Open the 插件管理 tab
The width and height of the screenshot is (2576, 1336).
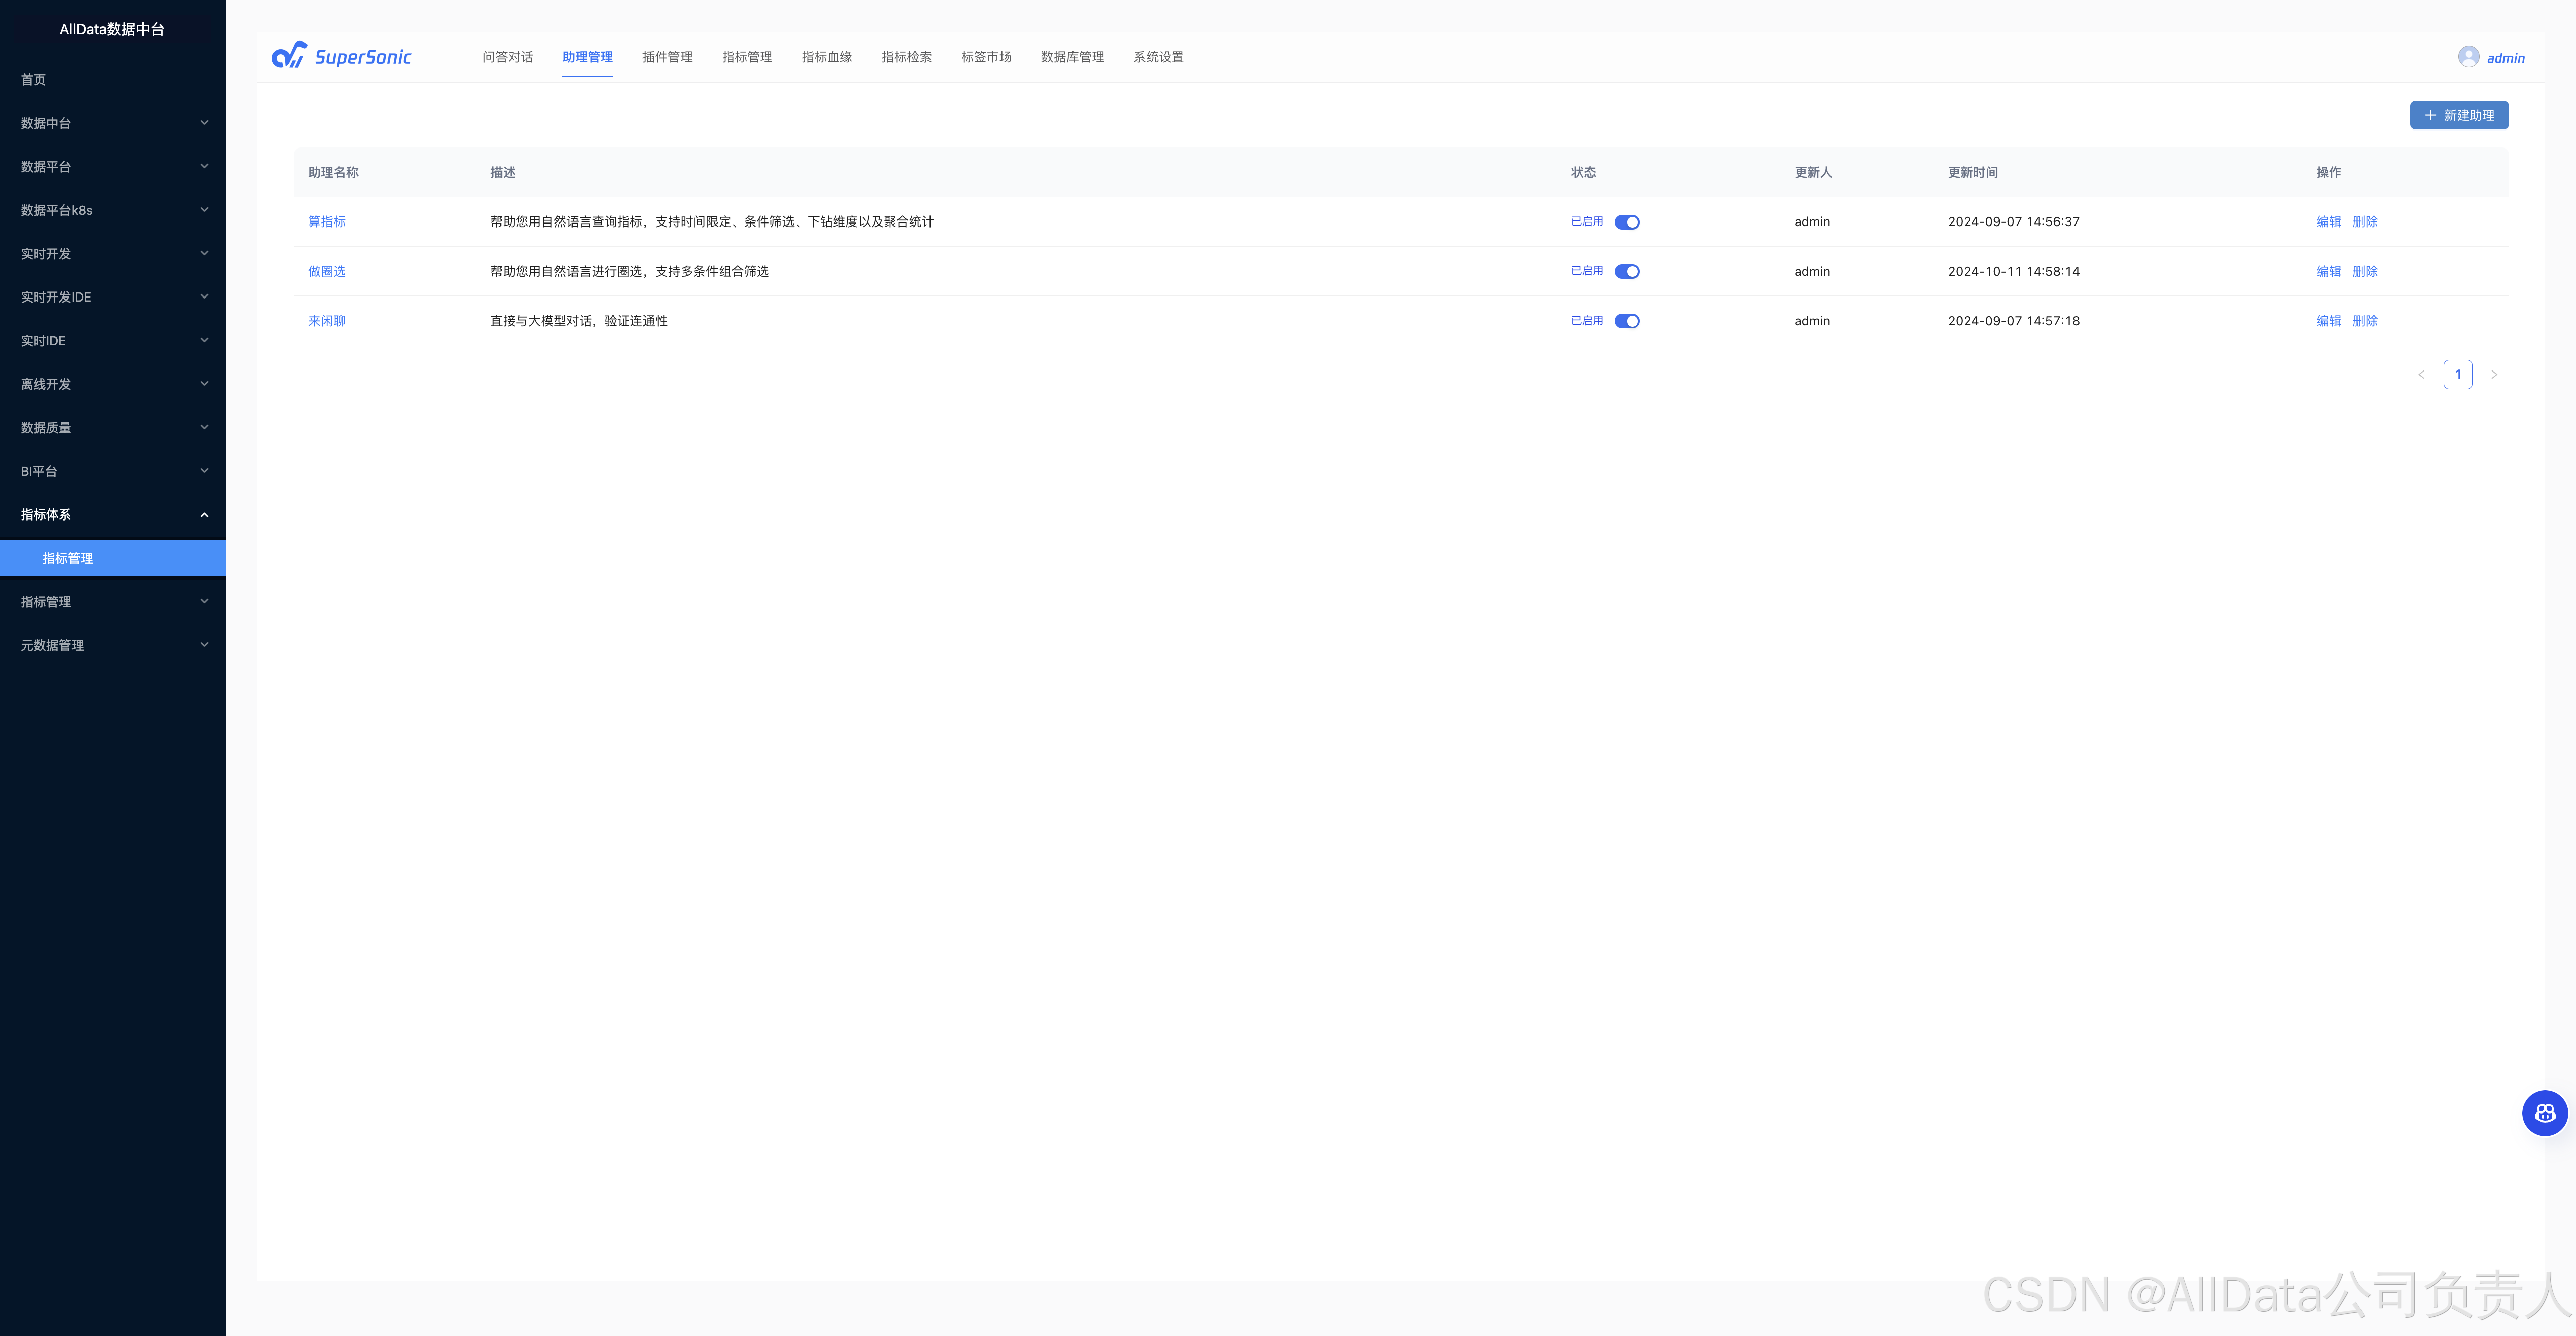(667, 57)
